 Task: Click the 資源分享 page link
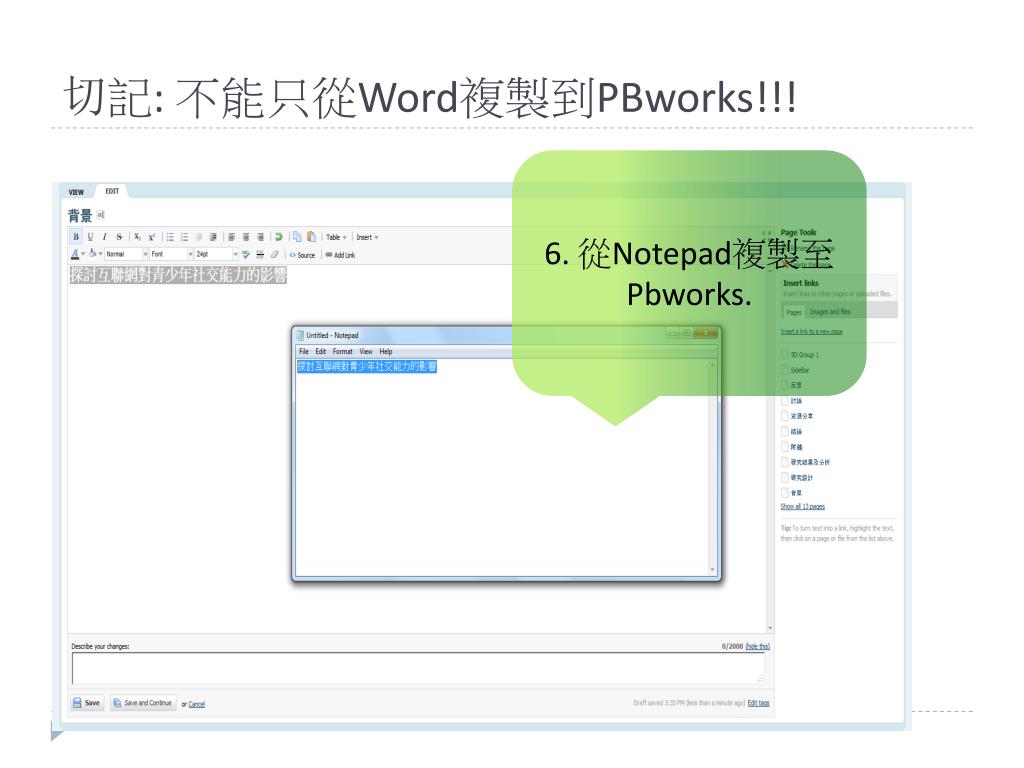tap(802, 416)
